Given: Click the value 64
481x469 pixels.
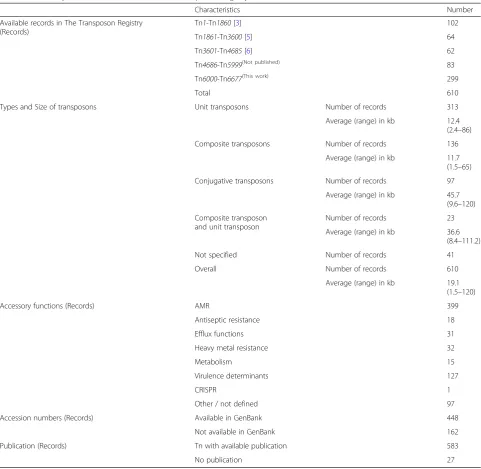Looking at the screenshot, I should [x=451, y=37].
